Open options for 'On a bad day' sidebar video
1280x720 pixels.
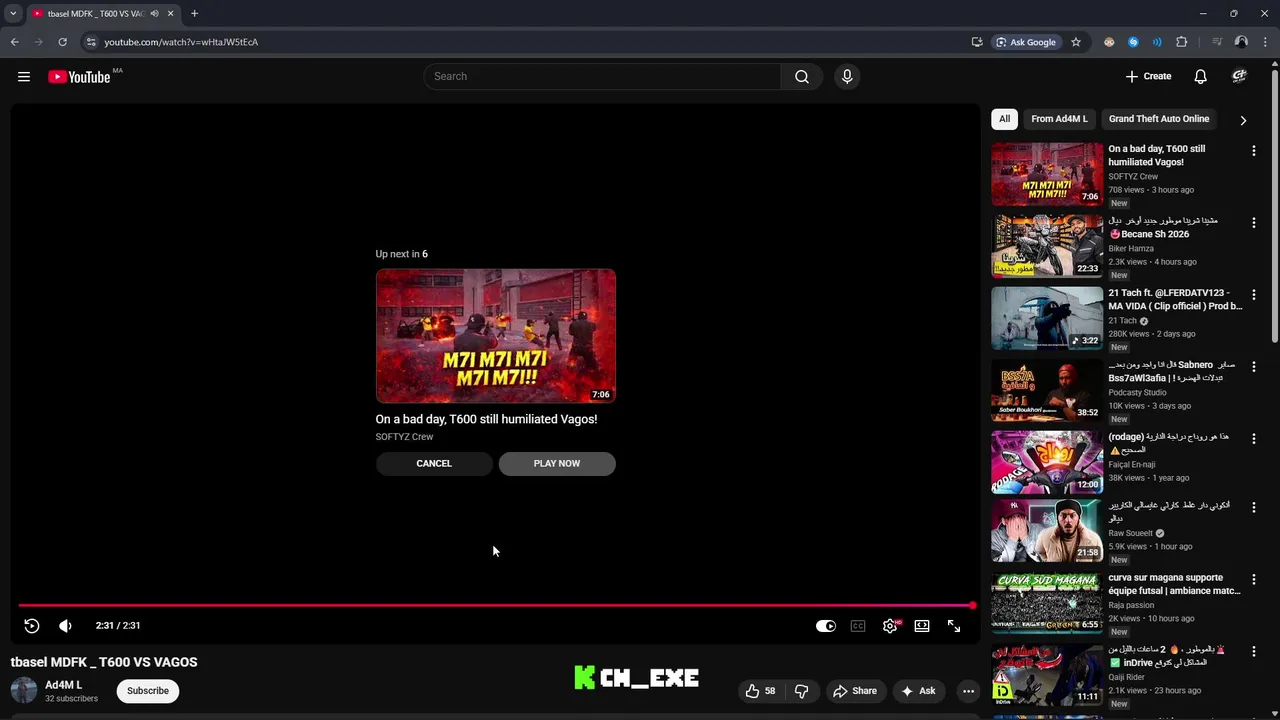click(1253, 151)
